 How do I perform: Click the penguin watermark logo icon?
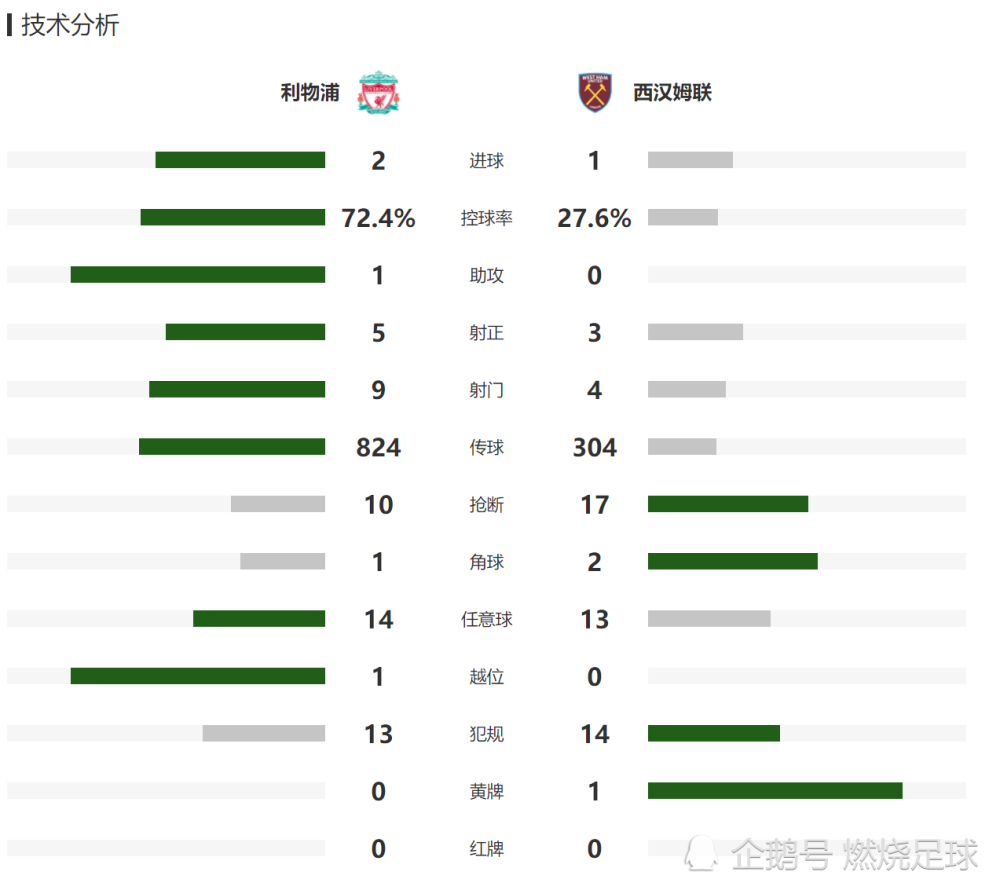pyautogui.click(x=702, y=853)
